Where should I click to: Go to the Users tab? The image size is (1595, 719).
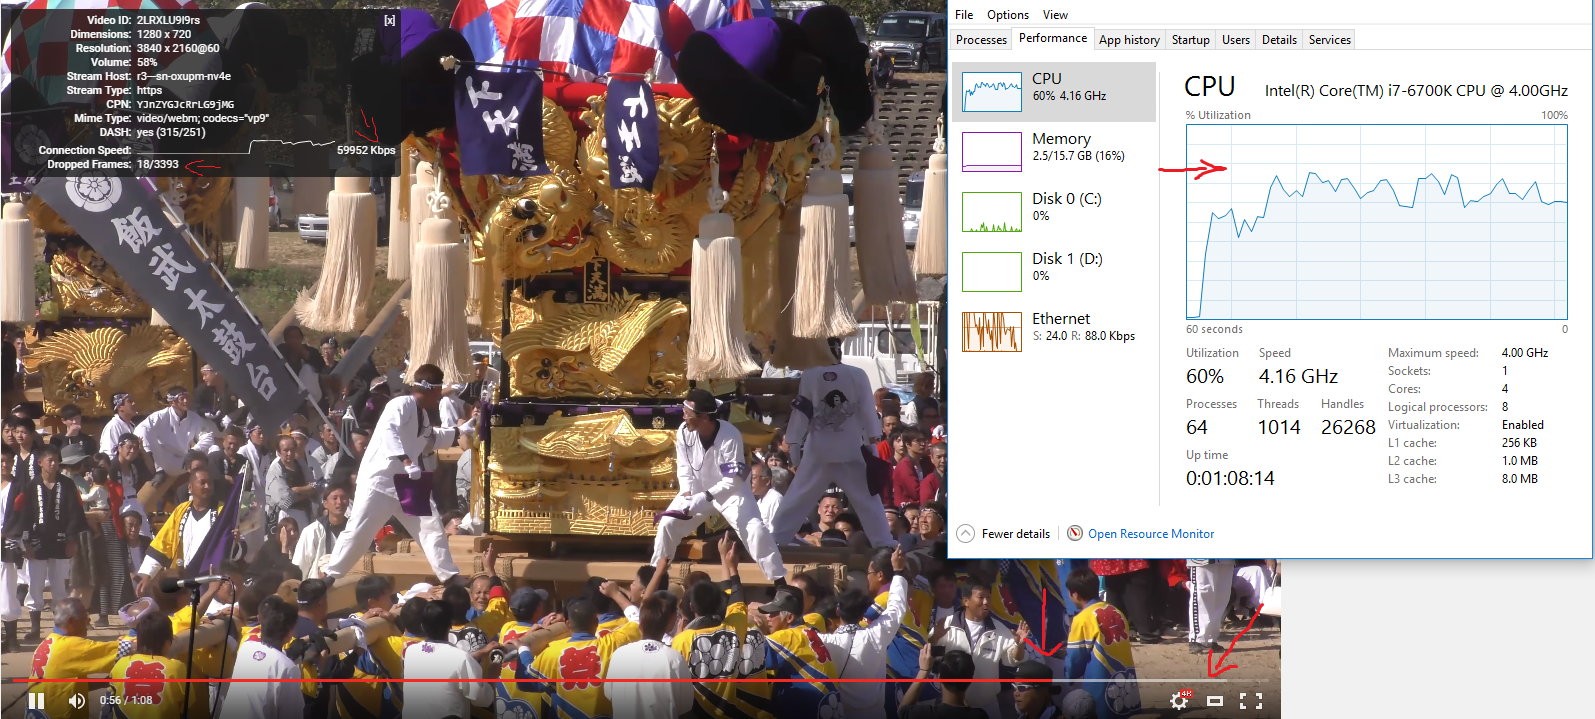[1236, 40]
